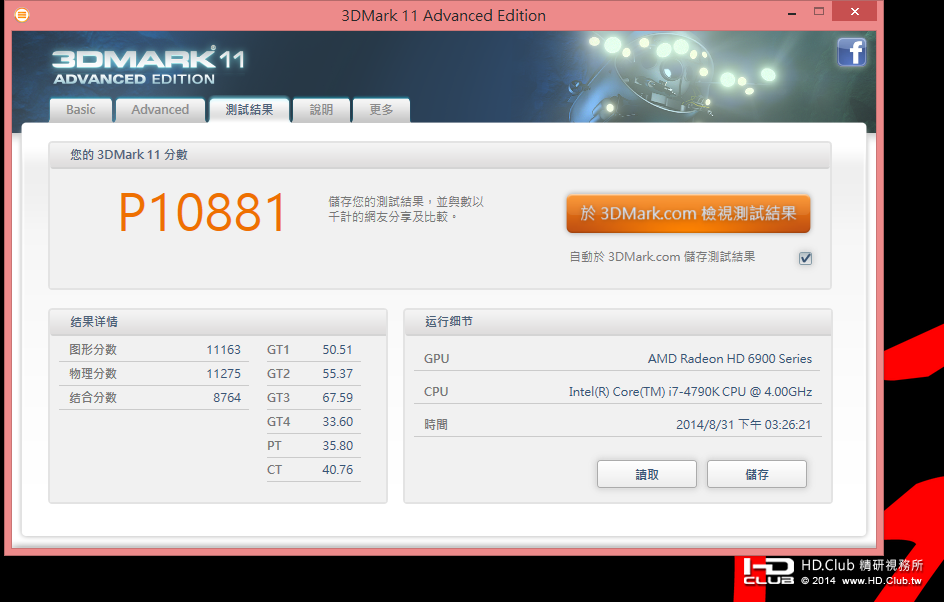Maximize the 3DMark 11 window
The image size is (944, 602).
click(x=819, y=11)
